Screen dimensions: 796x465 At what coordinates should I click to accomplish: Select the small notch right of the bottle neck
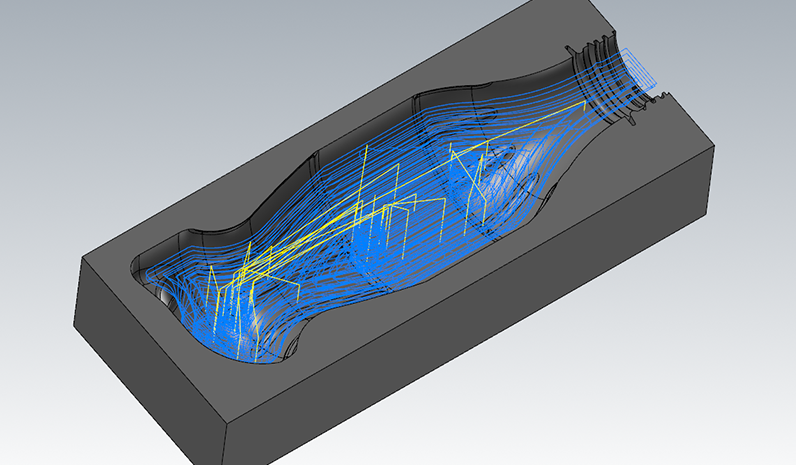pos(658,98)
